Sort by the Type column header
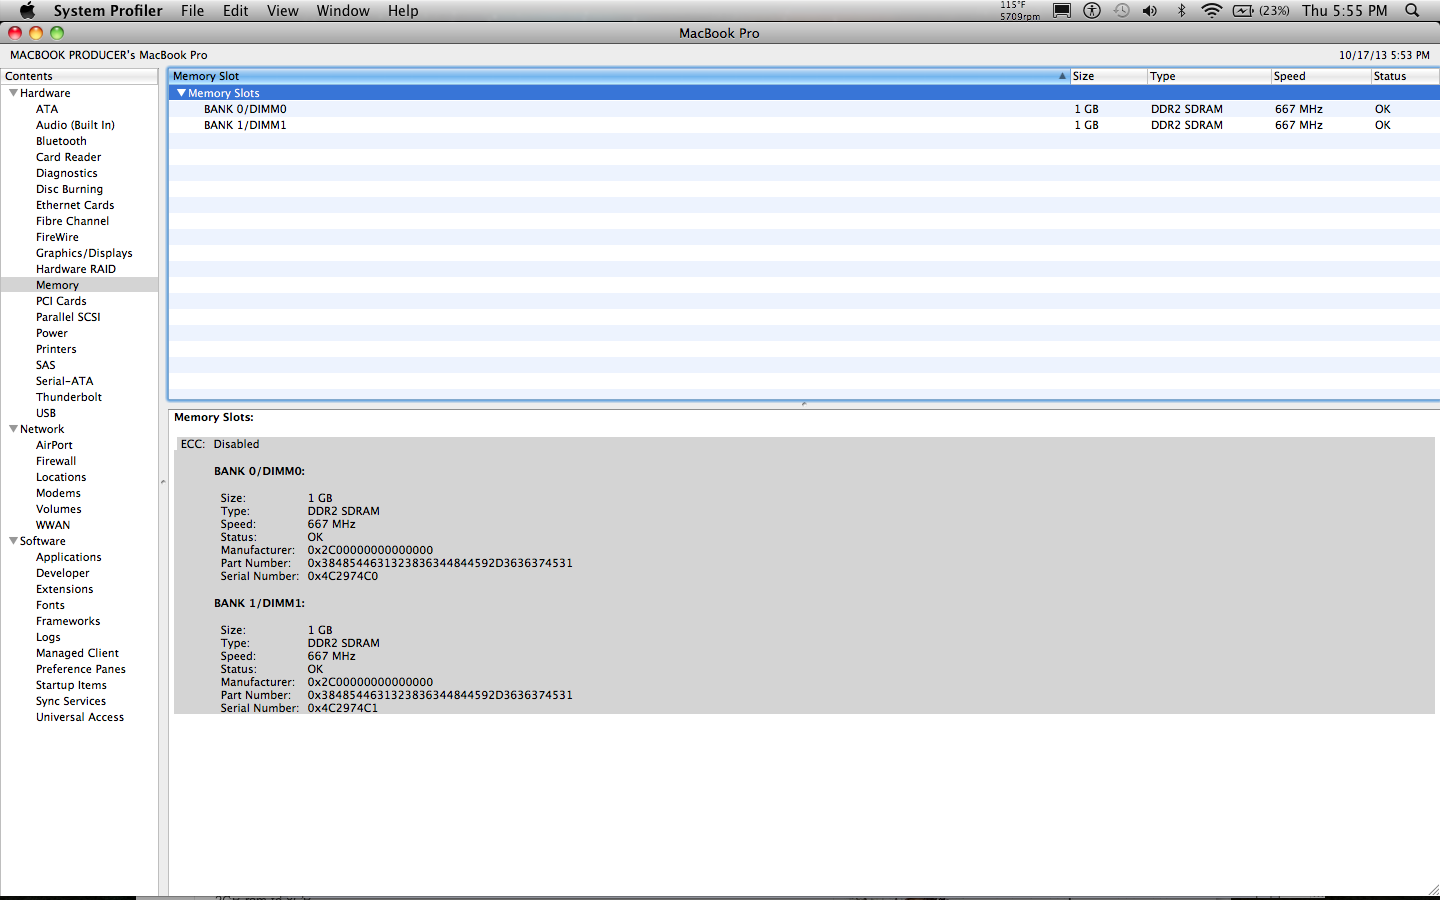The height and width of the screenshot is (900, 1440). point(1209,76)
